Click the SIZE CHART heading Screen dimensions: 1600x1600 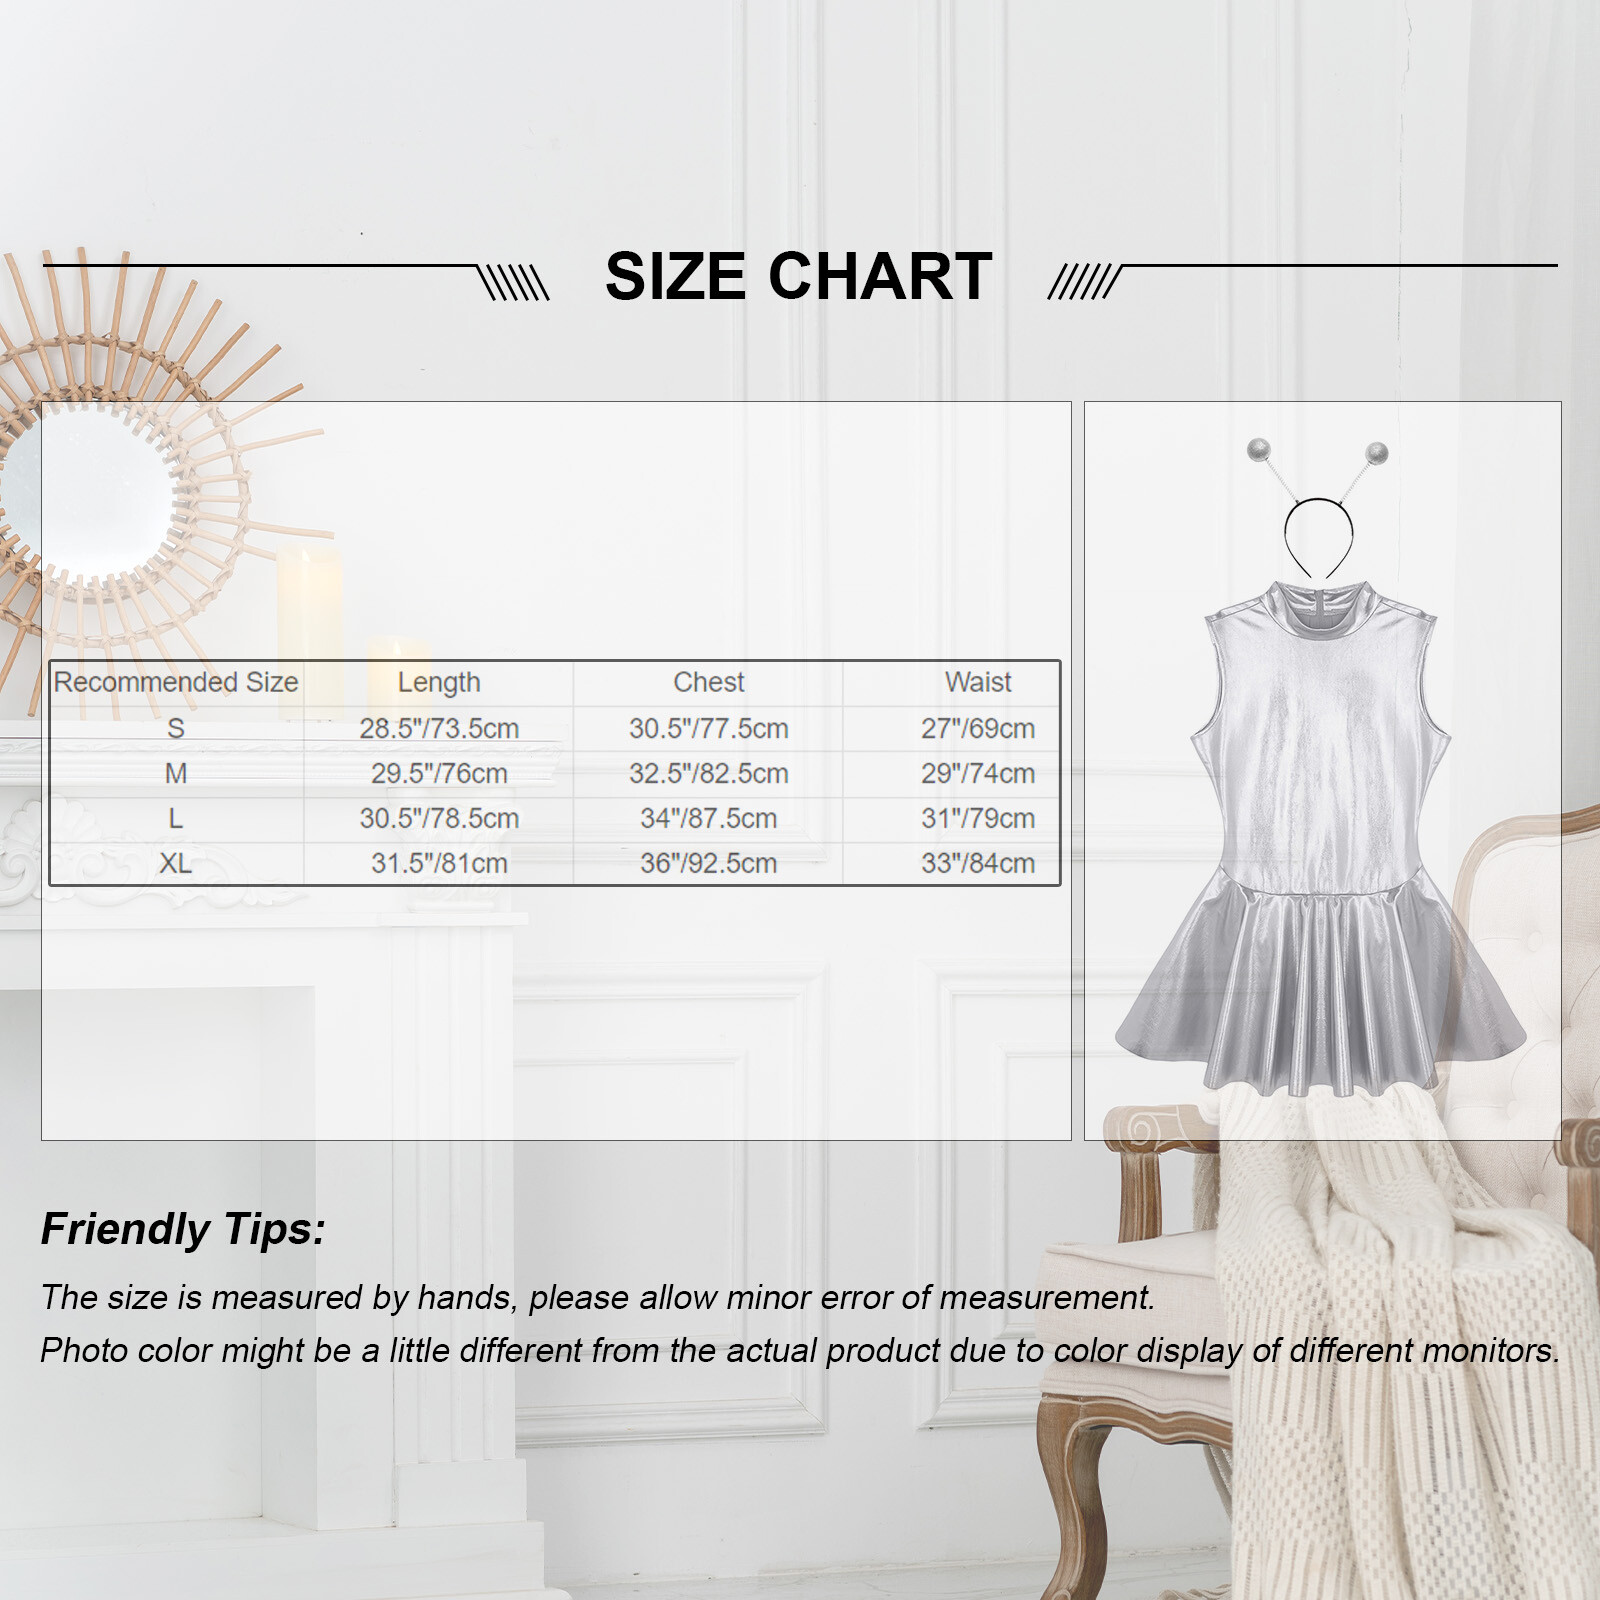(798, 276)
